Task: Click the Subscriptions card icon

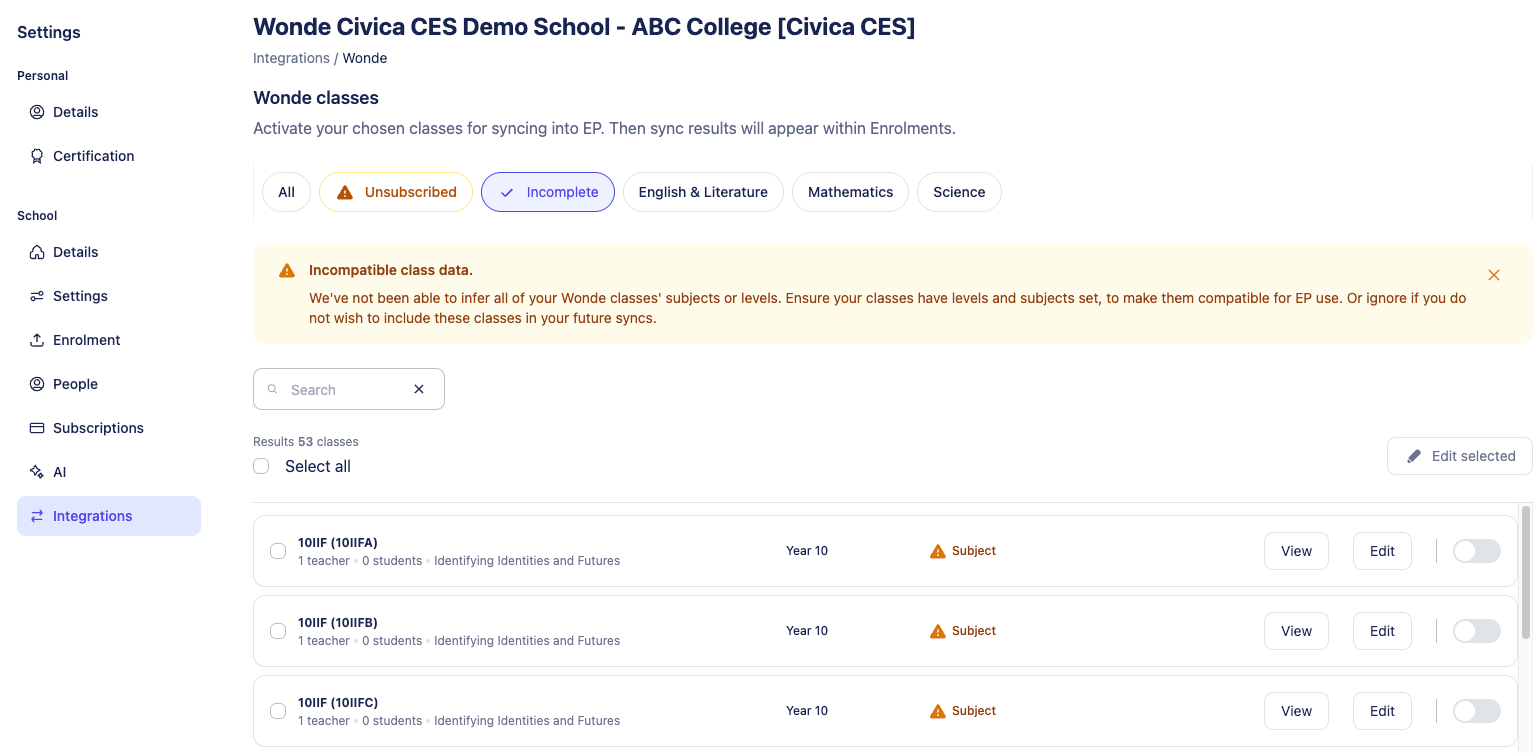Action: pos(37,428)
